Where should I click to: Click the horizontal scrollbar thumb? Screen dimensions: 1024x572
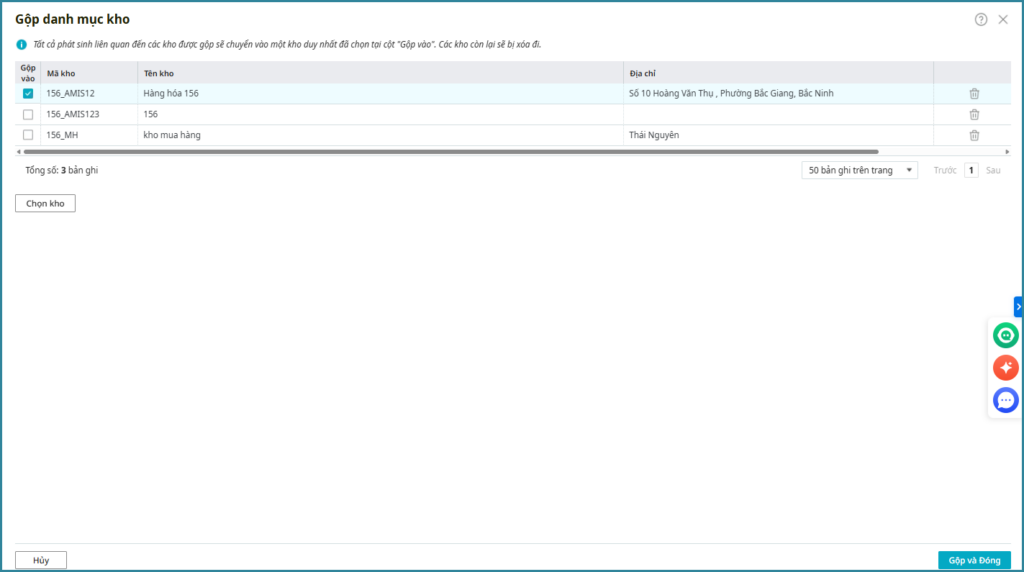click(451, 151)
